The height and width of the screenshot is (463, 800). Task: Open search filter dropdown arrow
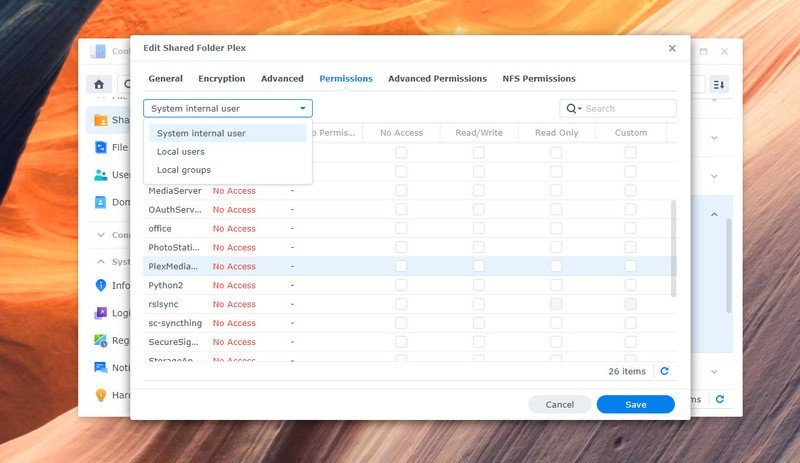click(x=580, y=109)
